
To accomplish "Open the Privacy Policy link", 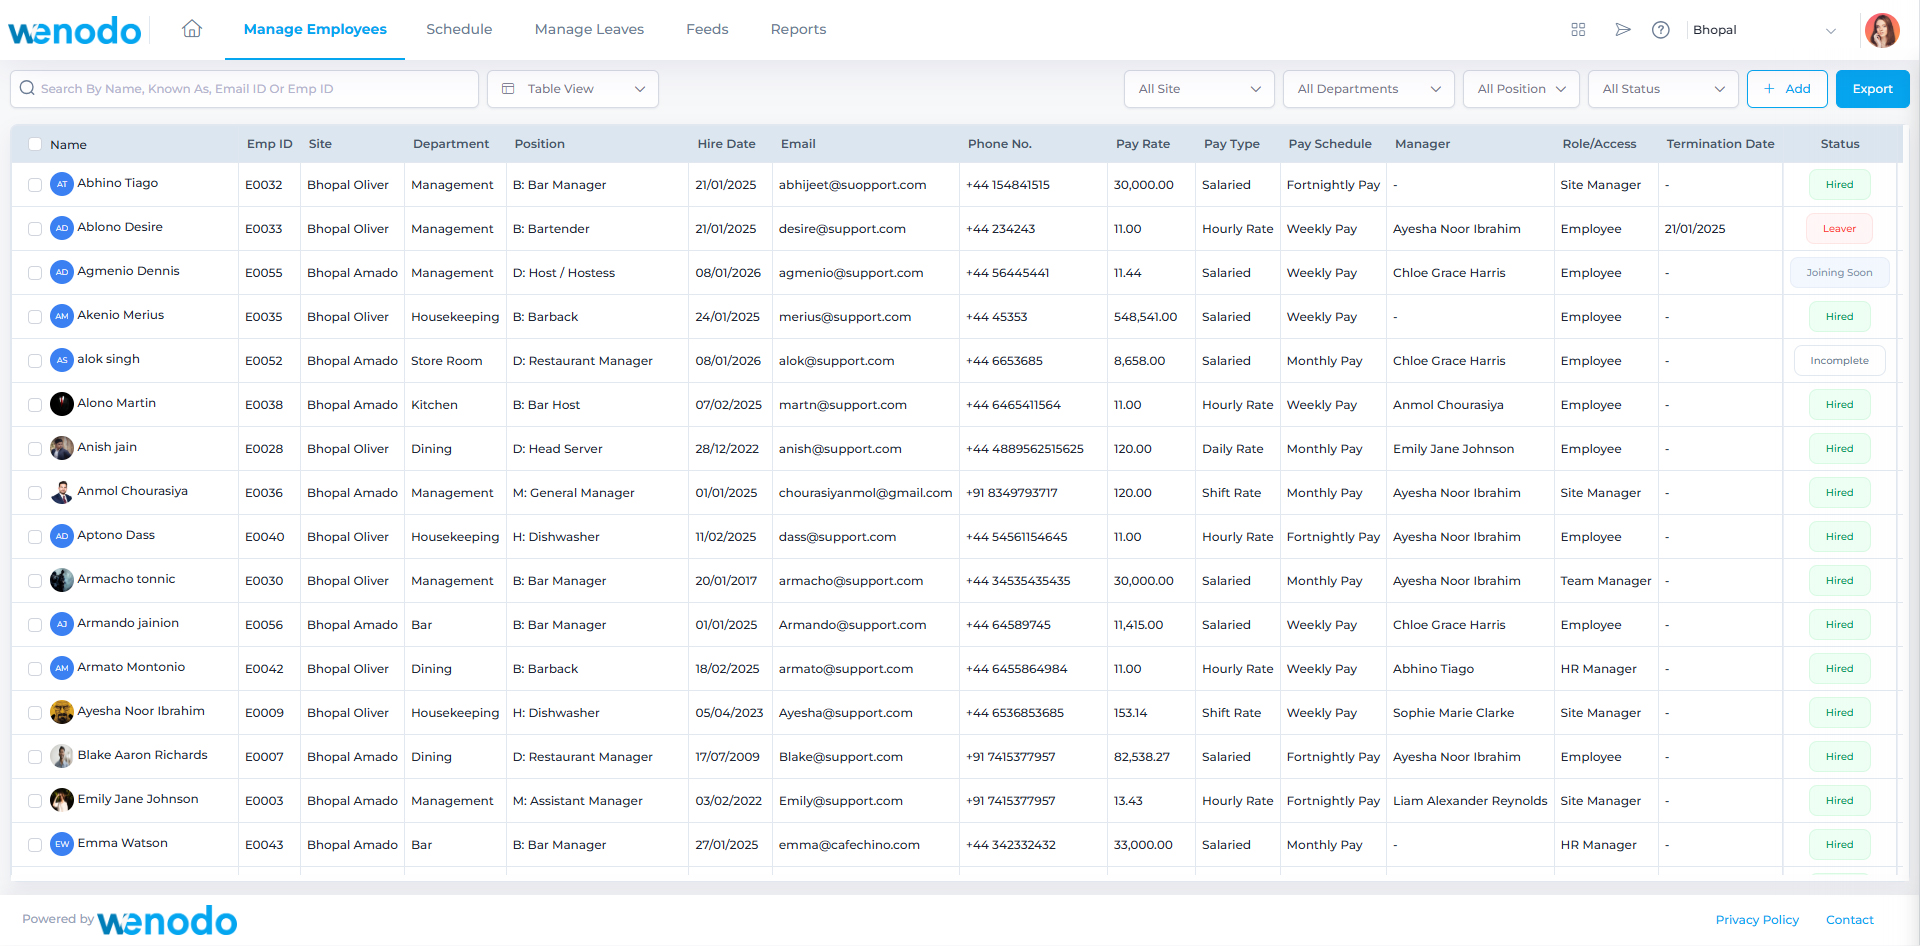I will (1757, 919).
